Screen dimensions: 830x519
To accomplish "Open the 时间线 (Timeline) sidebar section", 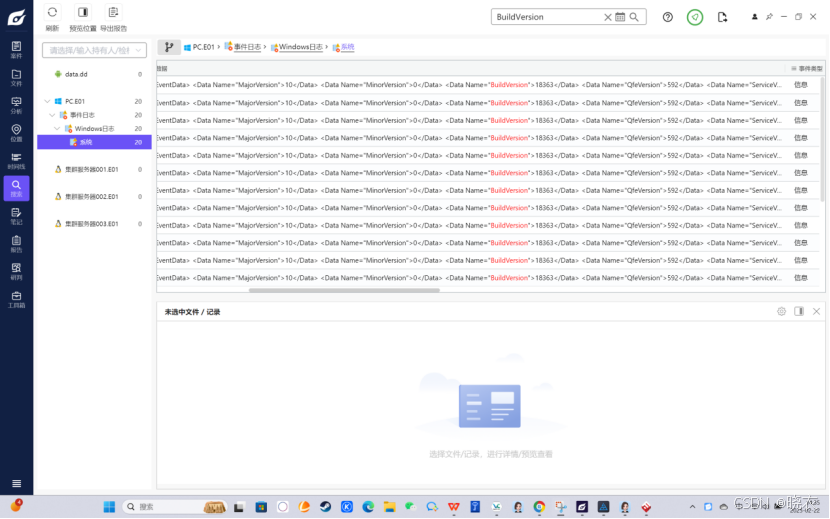I will point(16,160).
